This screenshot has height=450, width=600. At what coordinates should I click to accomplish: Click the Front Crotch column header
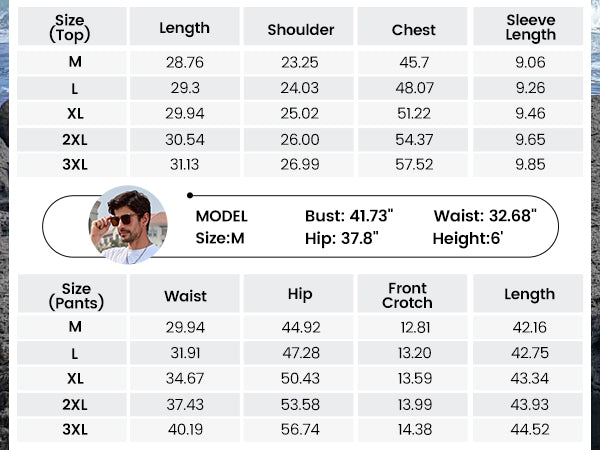tap(407, 294)
